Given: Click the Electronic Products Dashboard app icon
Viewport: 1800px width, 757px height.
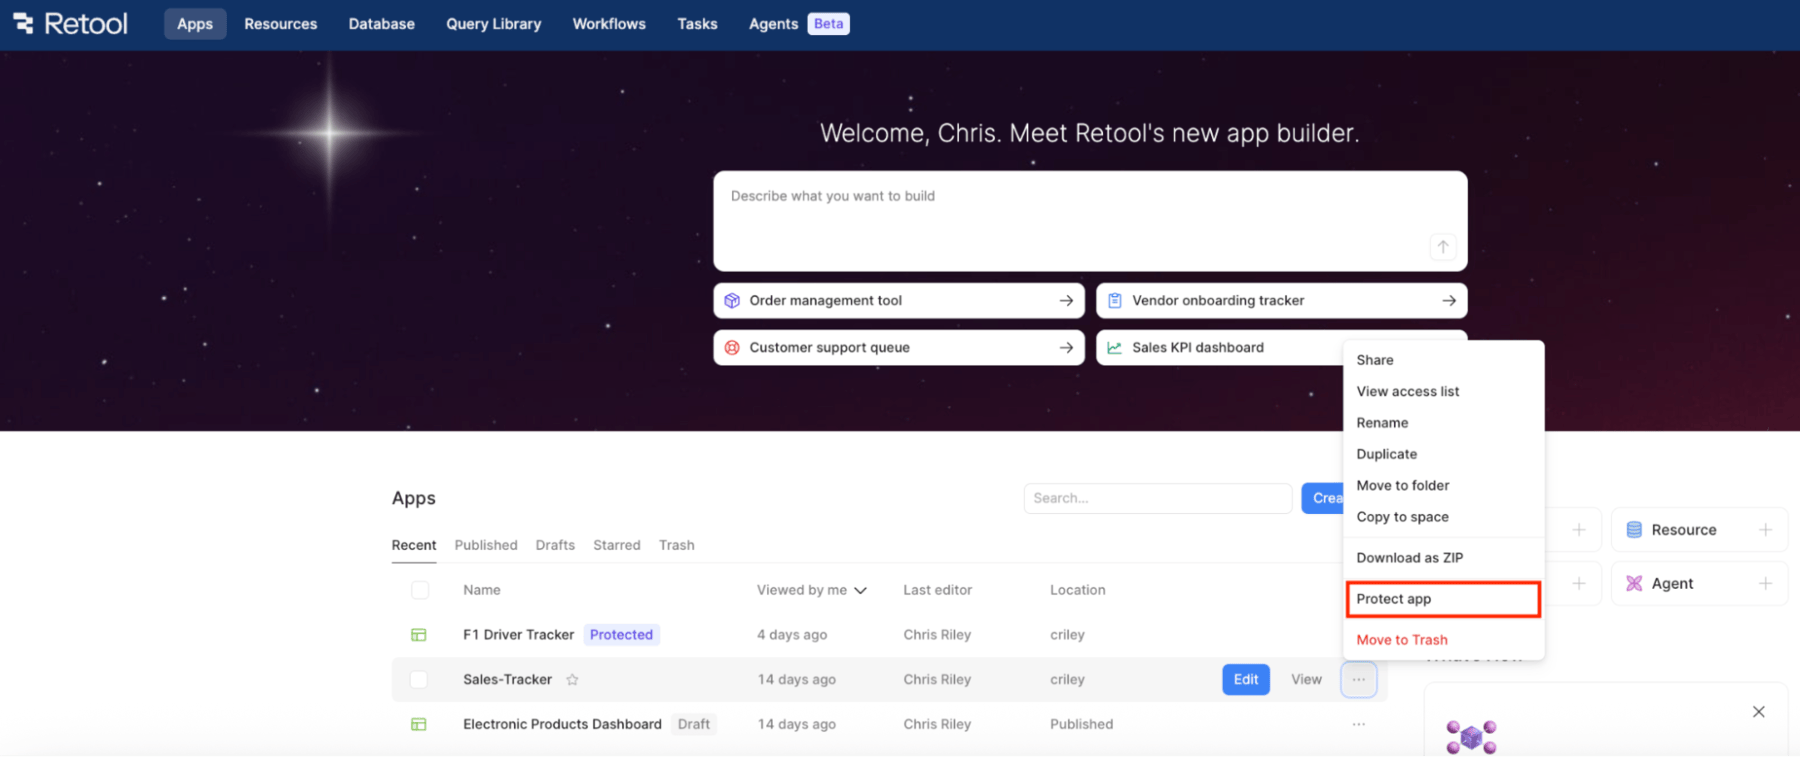Looking at the screenshot, I should (419, 724).
